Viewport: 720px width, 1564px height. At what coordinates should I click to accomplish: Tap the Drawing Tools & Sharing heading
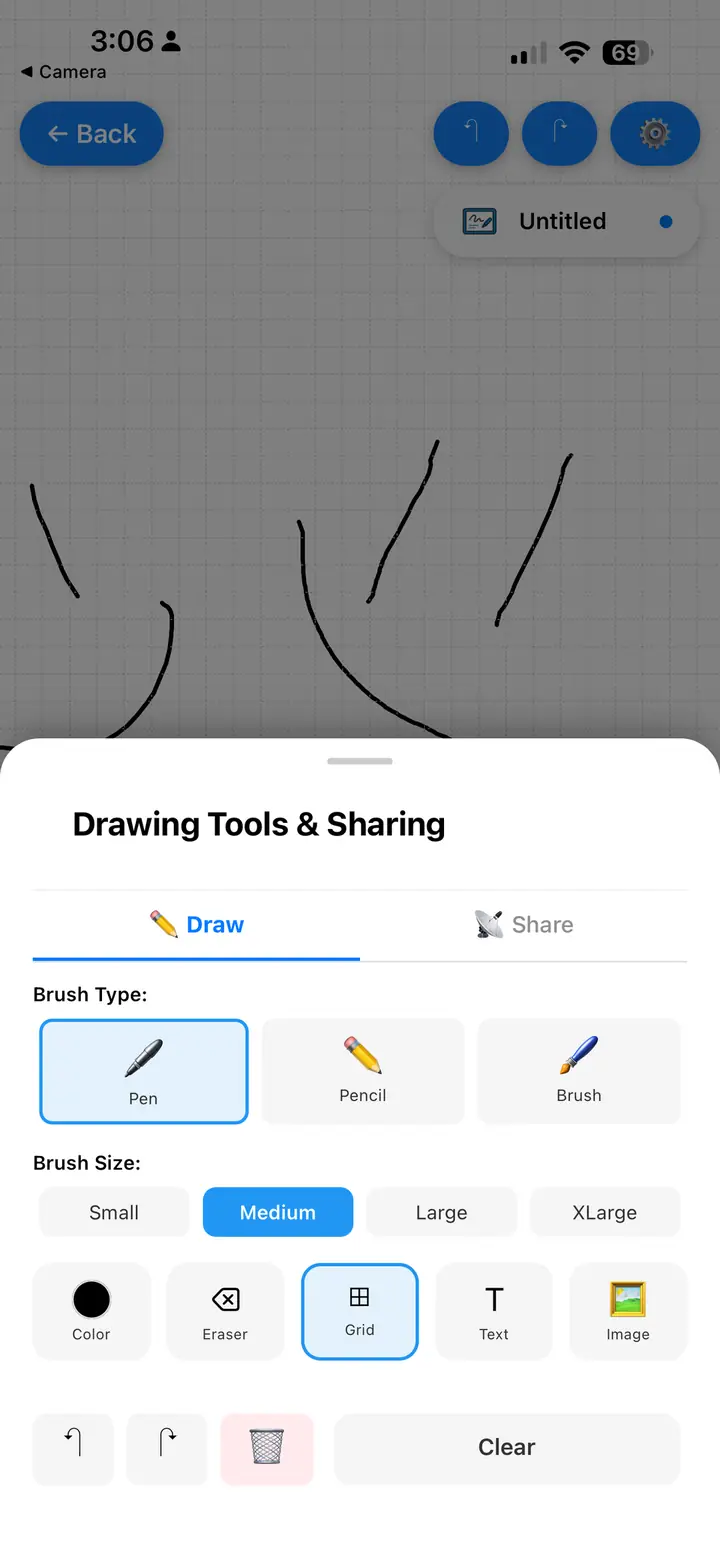(x=259, y=825)
